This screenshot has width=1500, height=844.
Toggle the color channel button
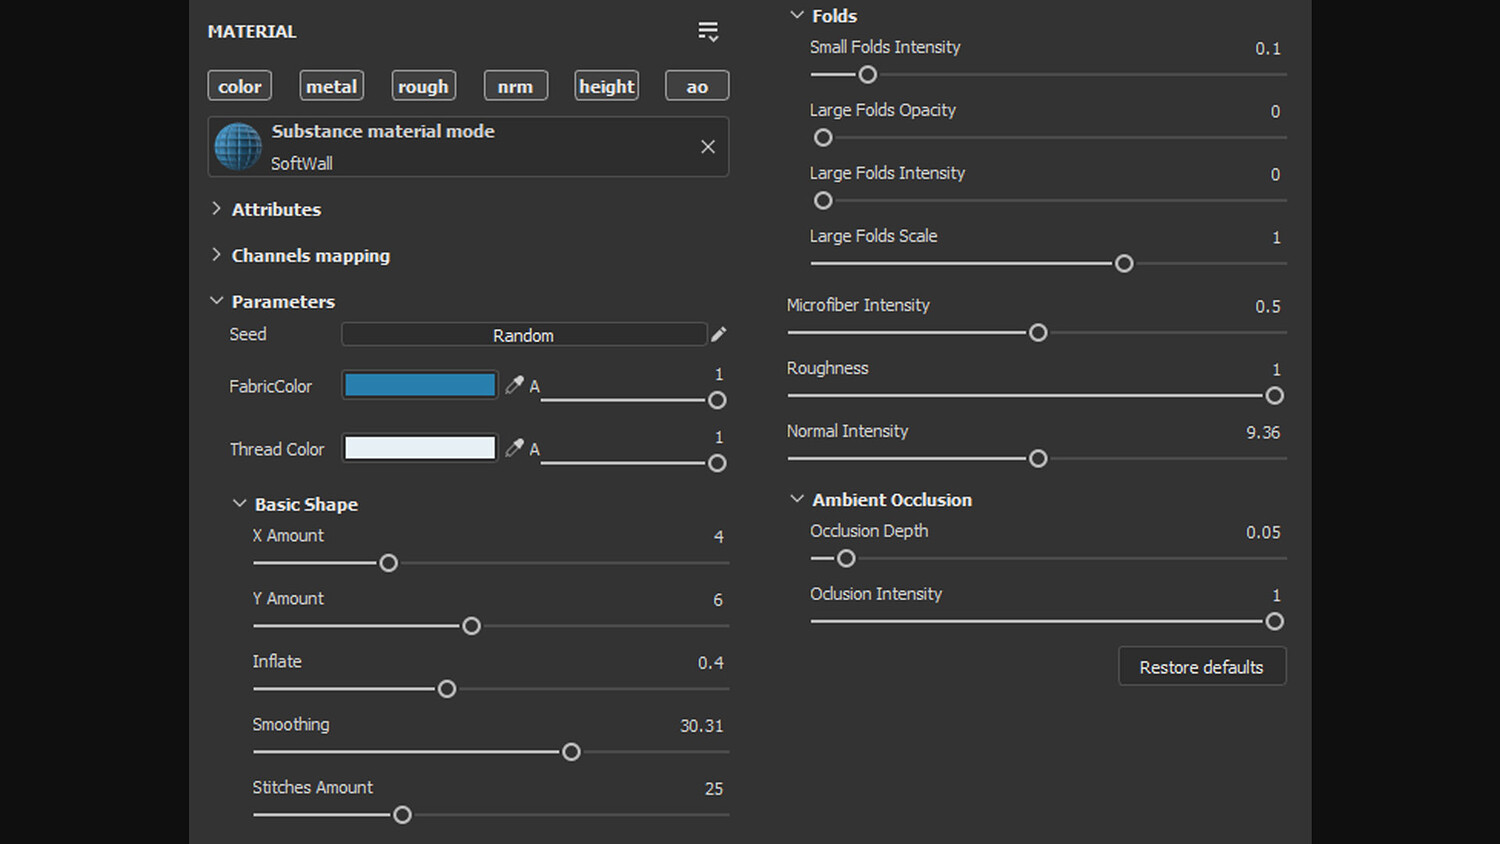(240, 86)
